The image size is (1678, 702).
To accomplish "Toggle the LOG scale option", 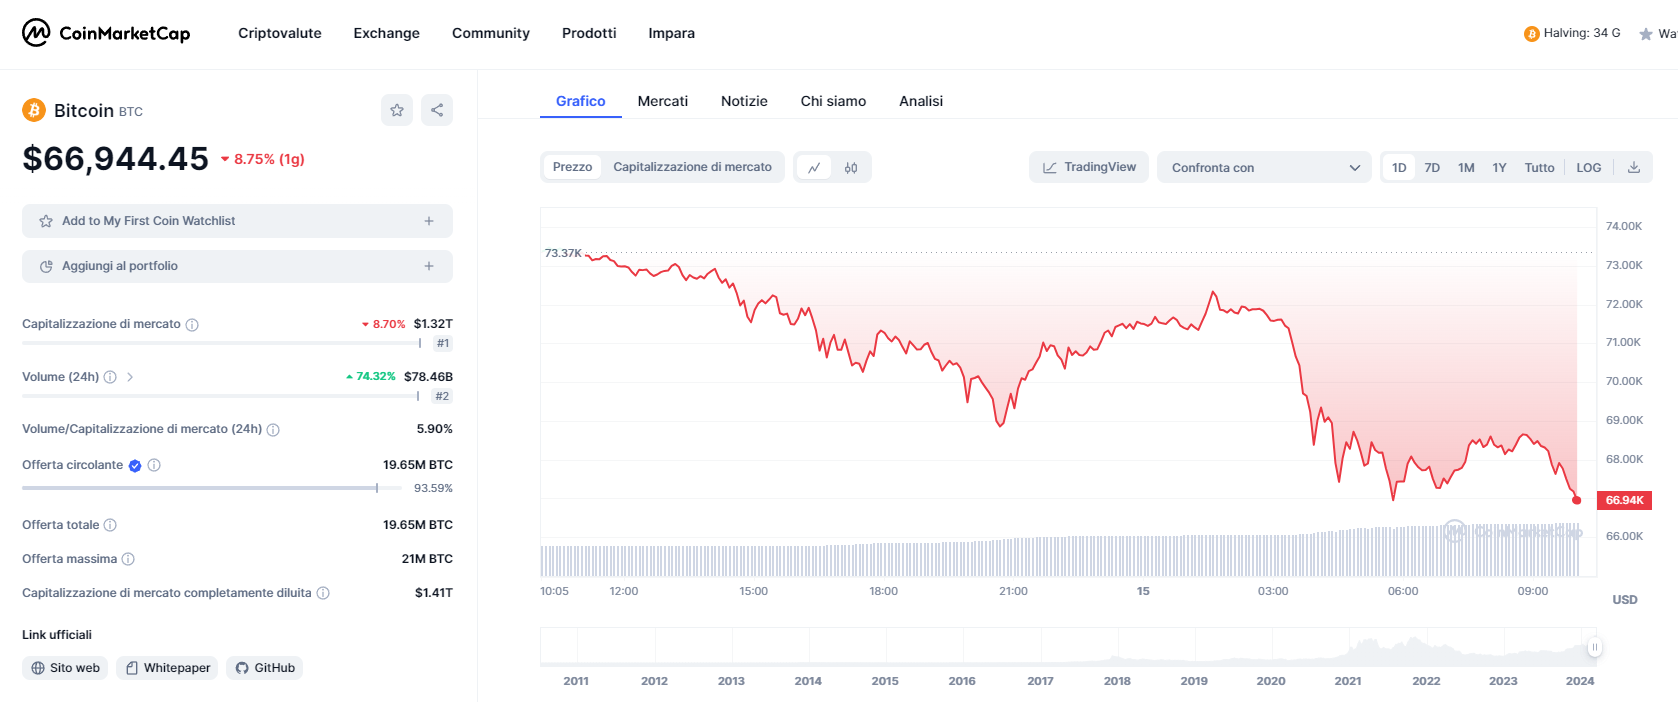I will [x=1588, y=168].
